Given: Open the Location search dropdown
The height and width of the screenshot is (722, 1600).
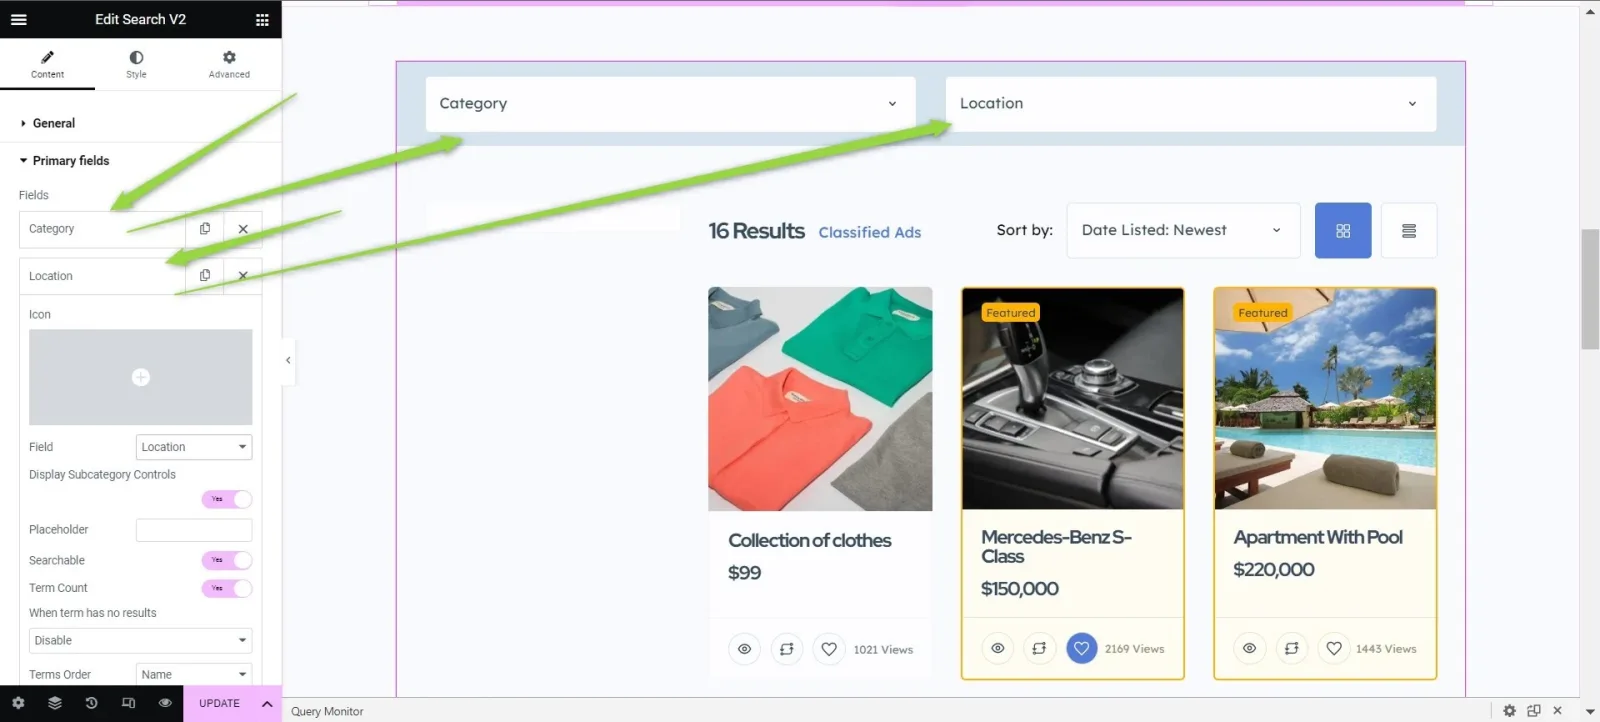Looking at the screenshot, I should 1191,103.
